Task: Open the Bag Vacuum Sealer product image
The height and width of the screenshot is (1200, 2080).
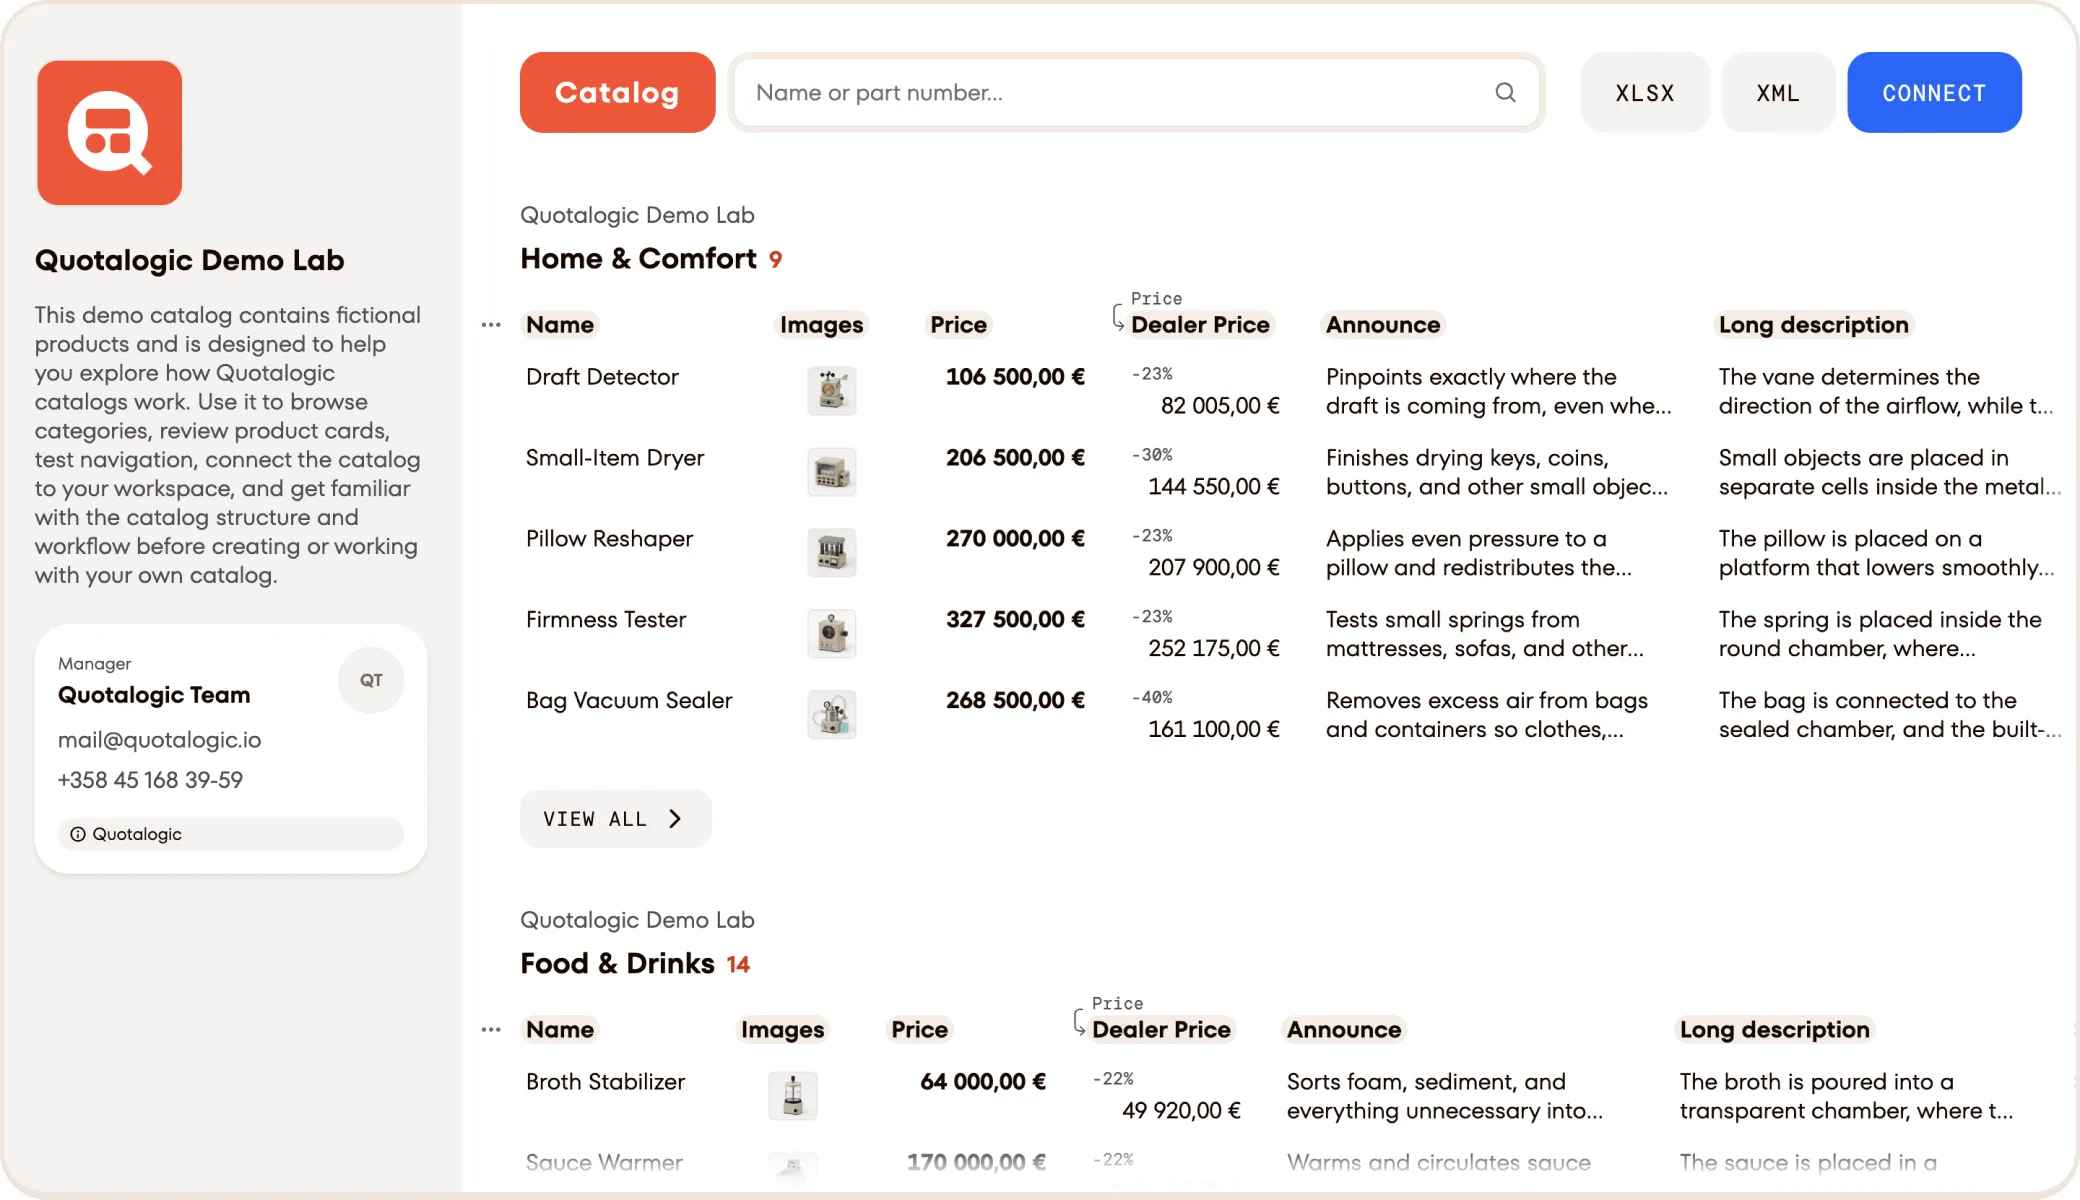Action: coord(832,715)
